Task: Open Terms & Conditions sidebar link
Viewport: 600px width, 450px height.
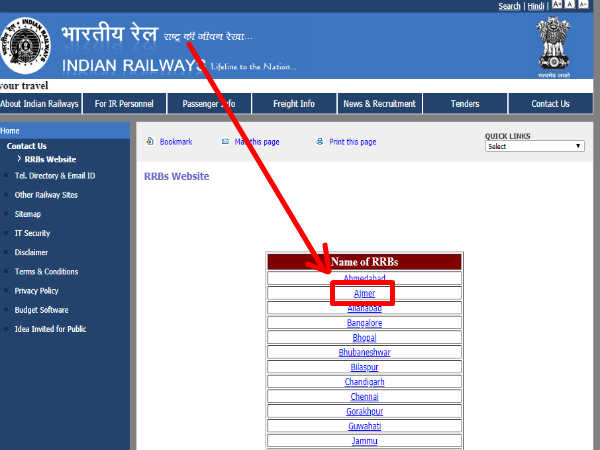Action: pos(46,271)
